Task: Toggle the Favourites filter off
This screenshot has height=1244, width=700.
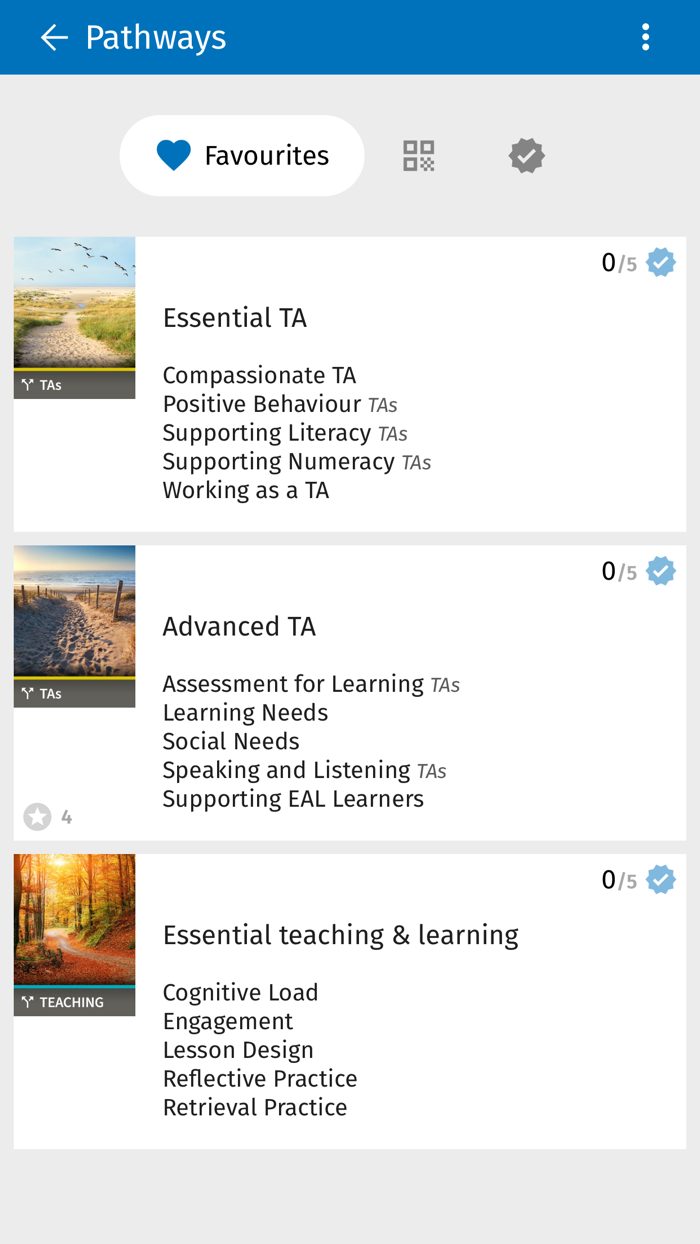Action: pyautogui.click(x=242, y=155)
